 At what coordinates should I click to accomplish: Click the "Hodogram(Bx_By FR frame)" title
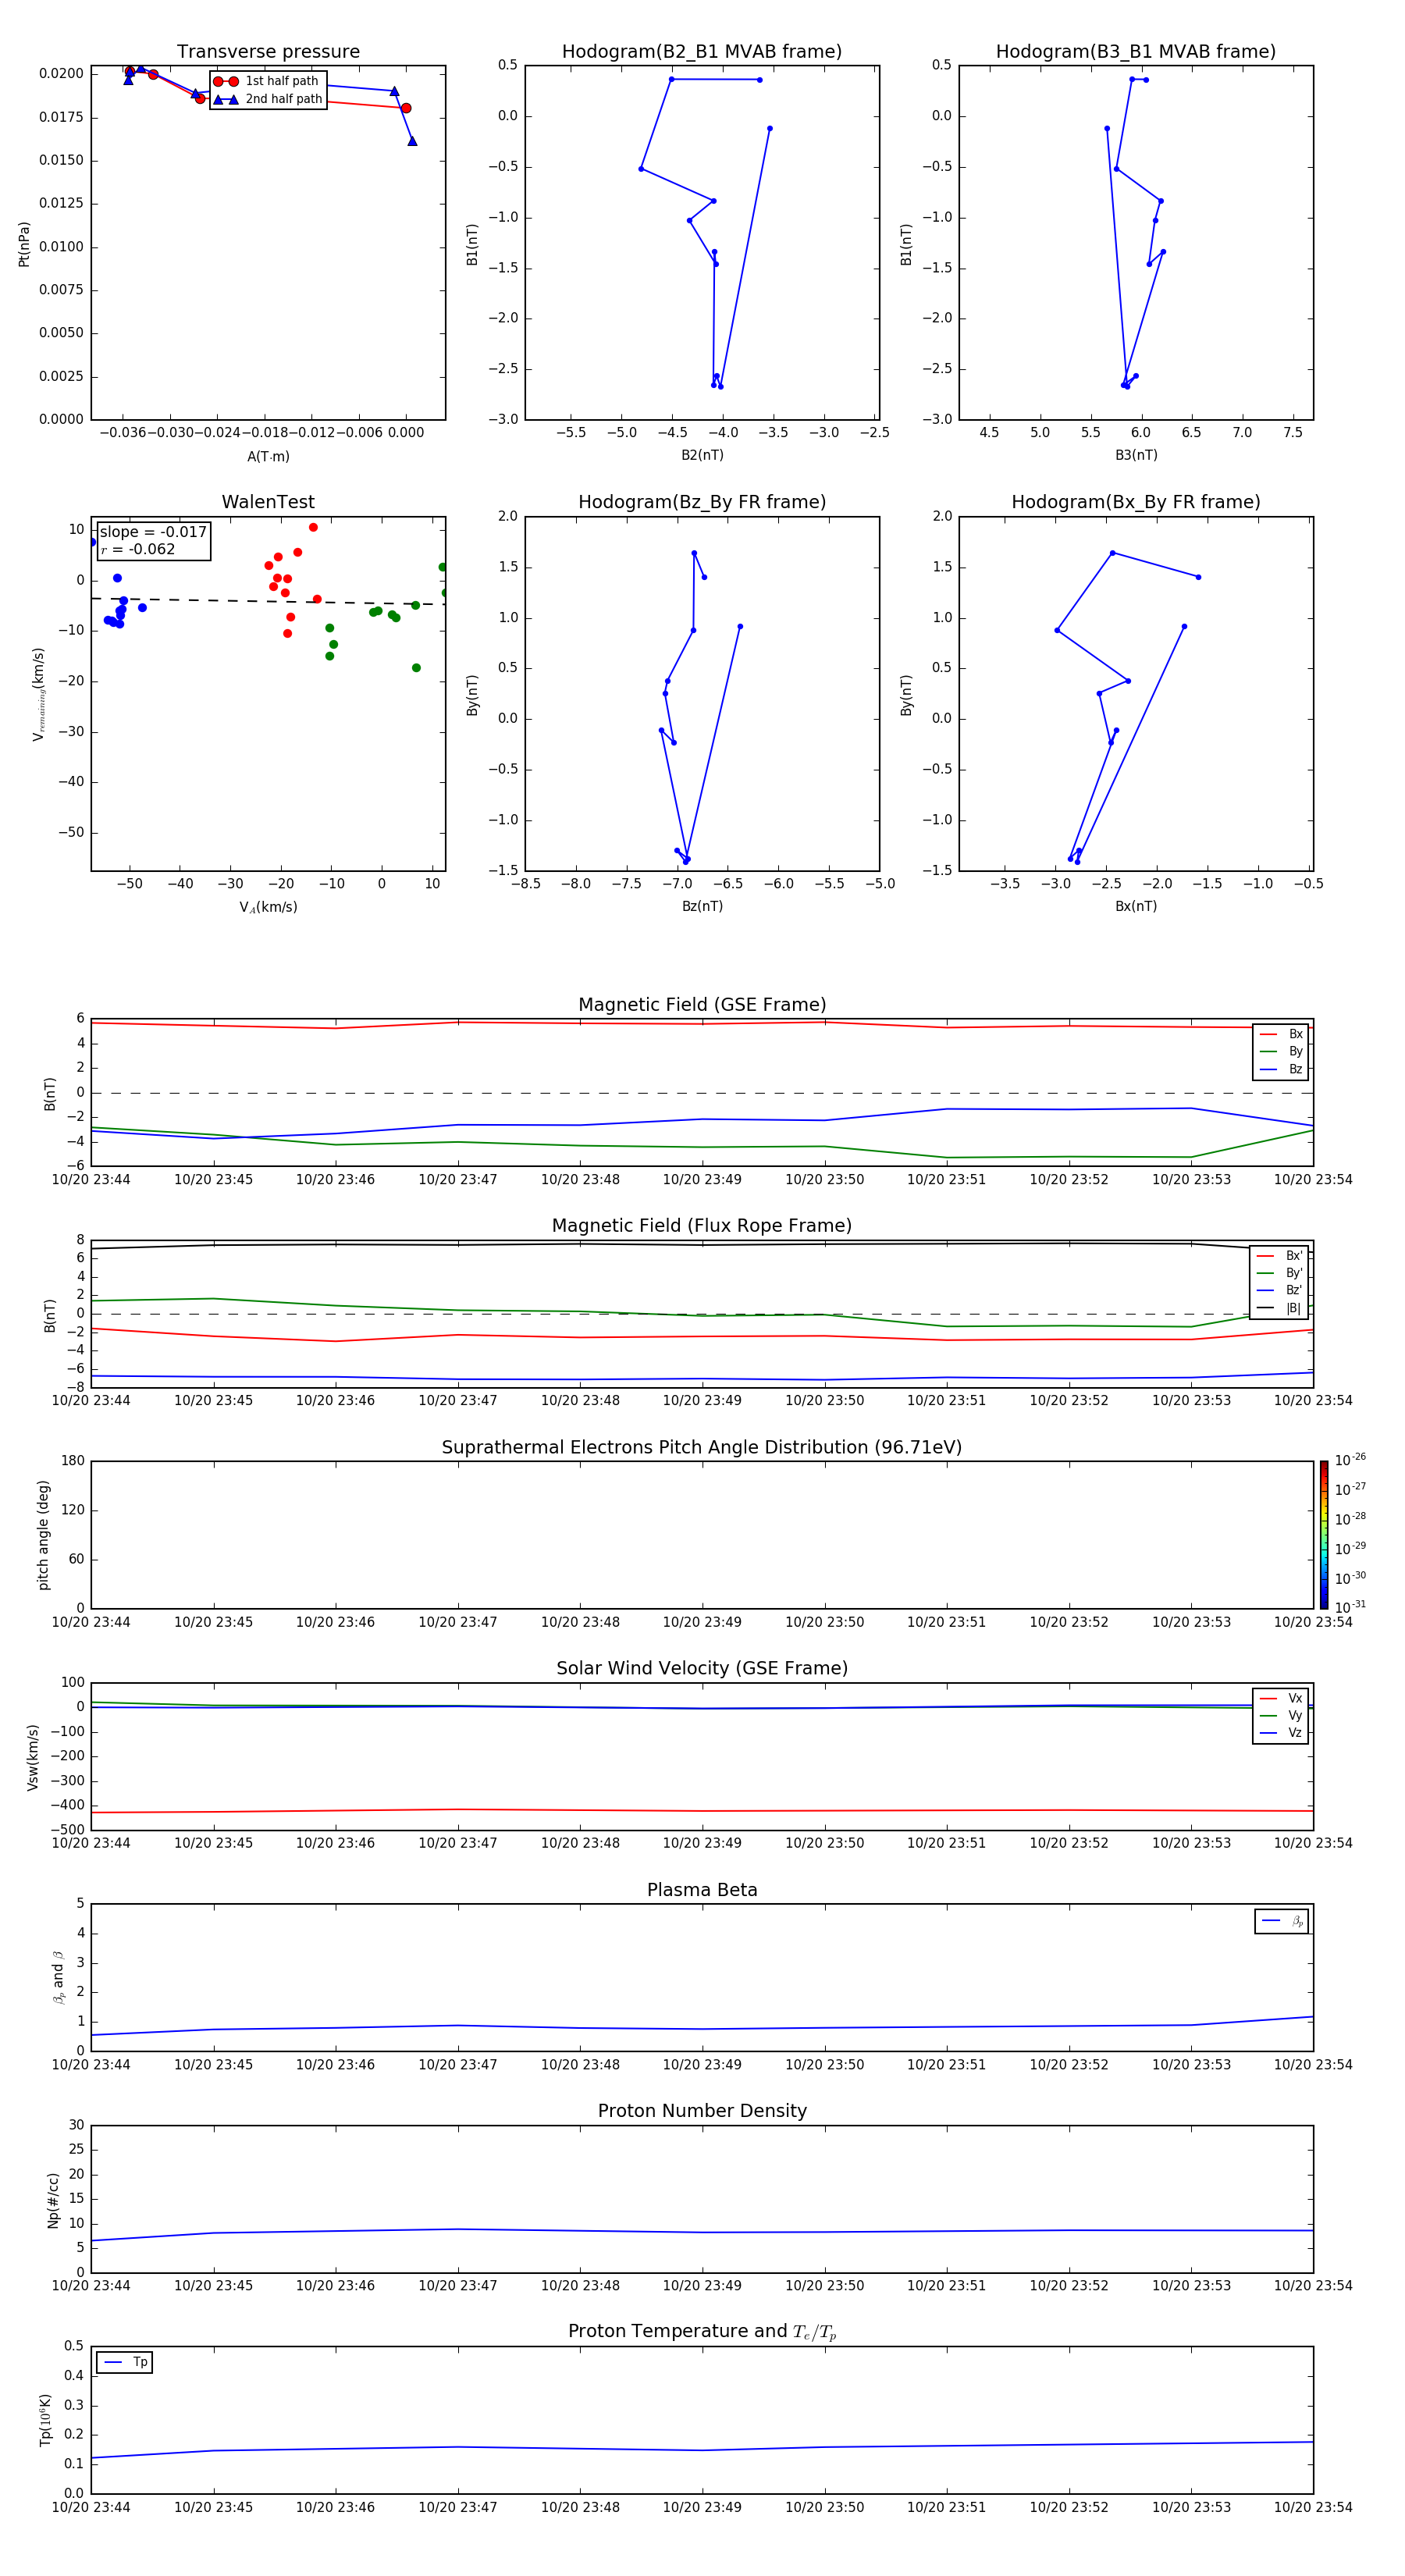(1136, 502)
